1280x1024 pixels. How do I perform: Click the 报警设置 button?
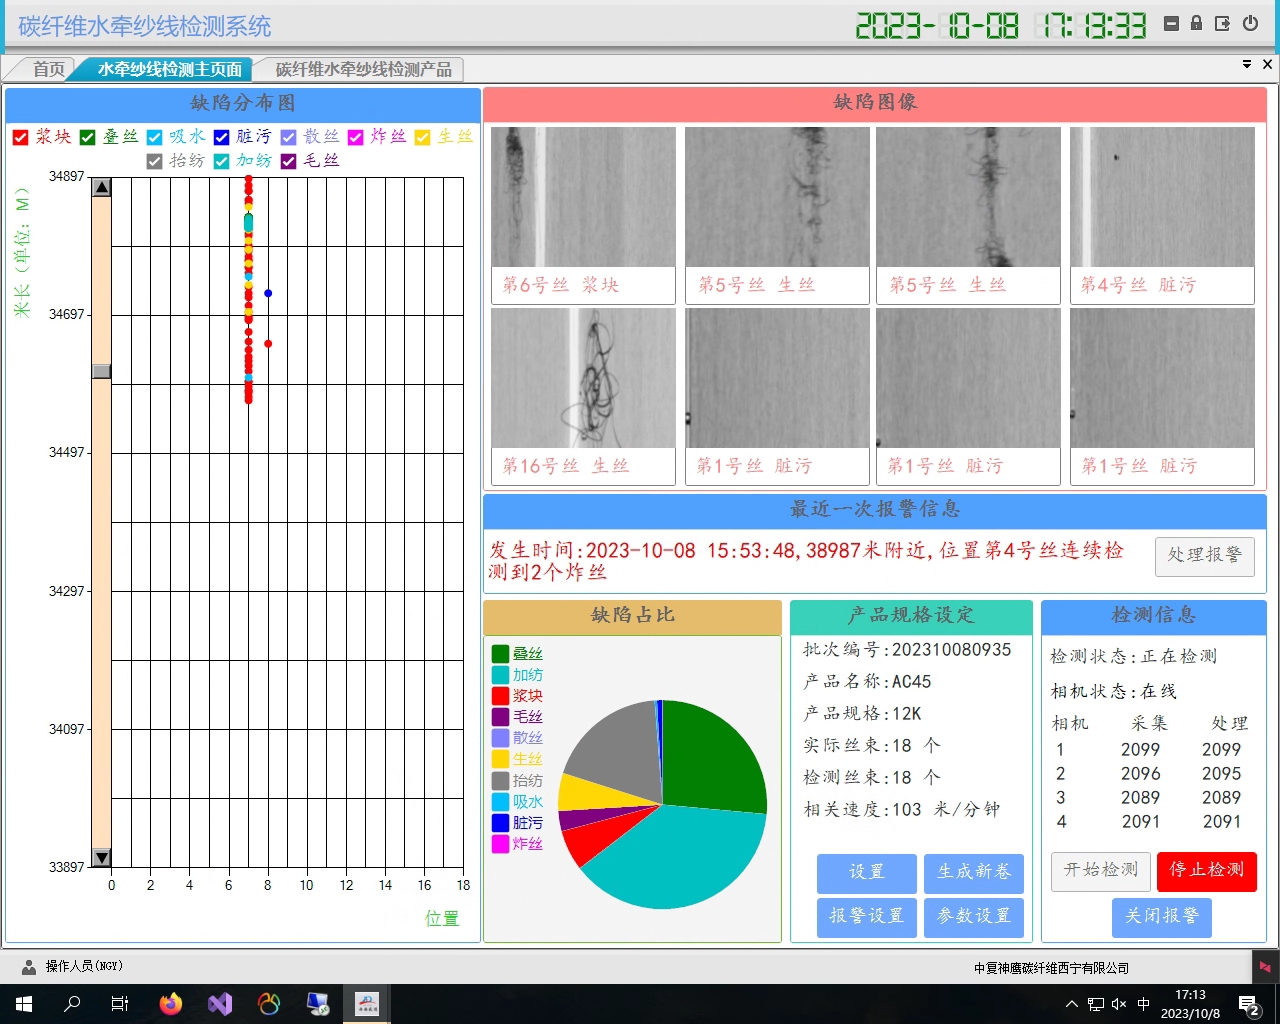[866, 916]
